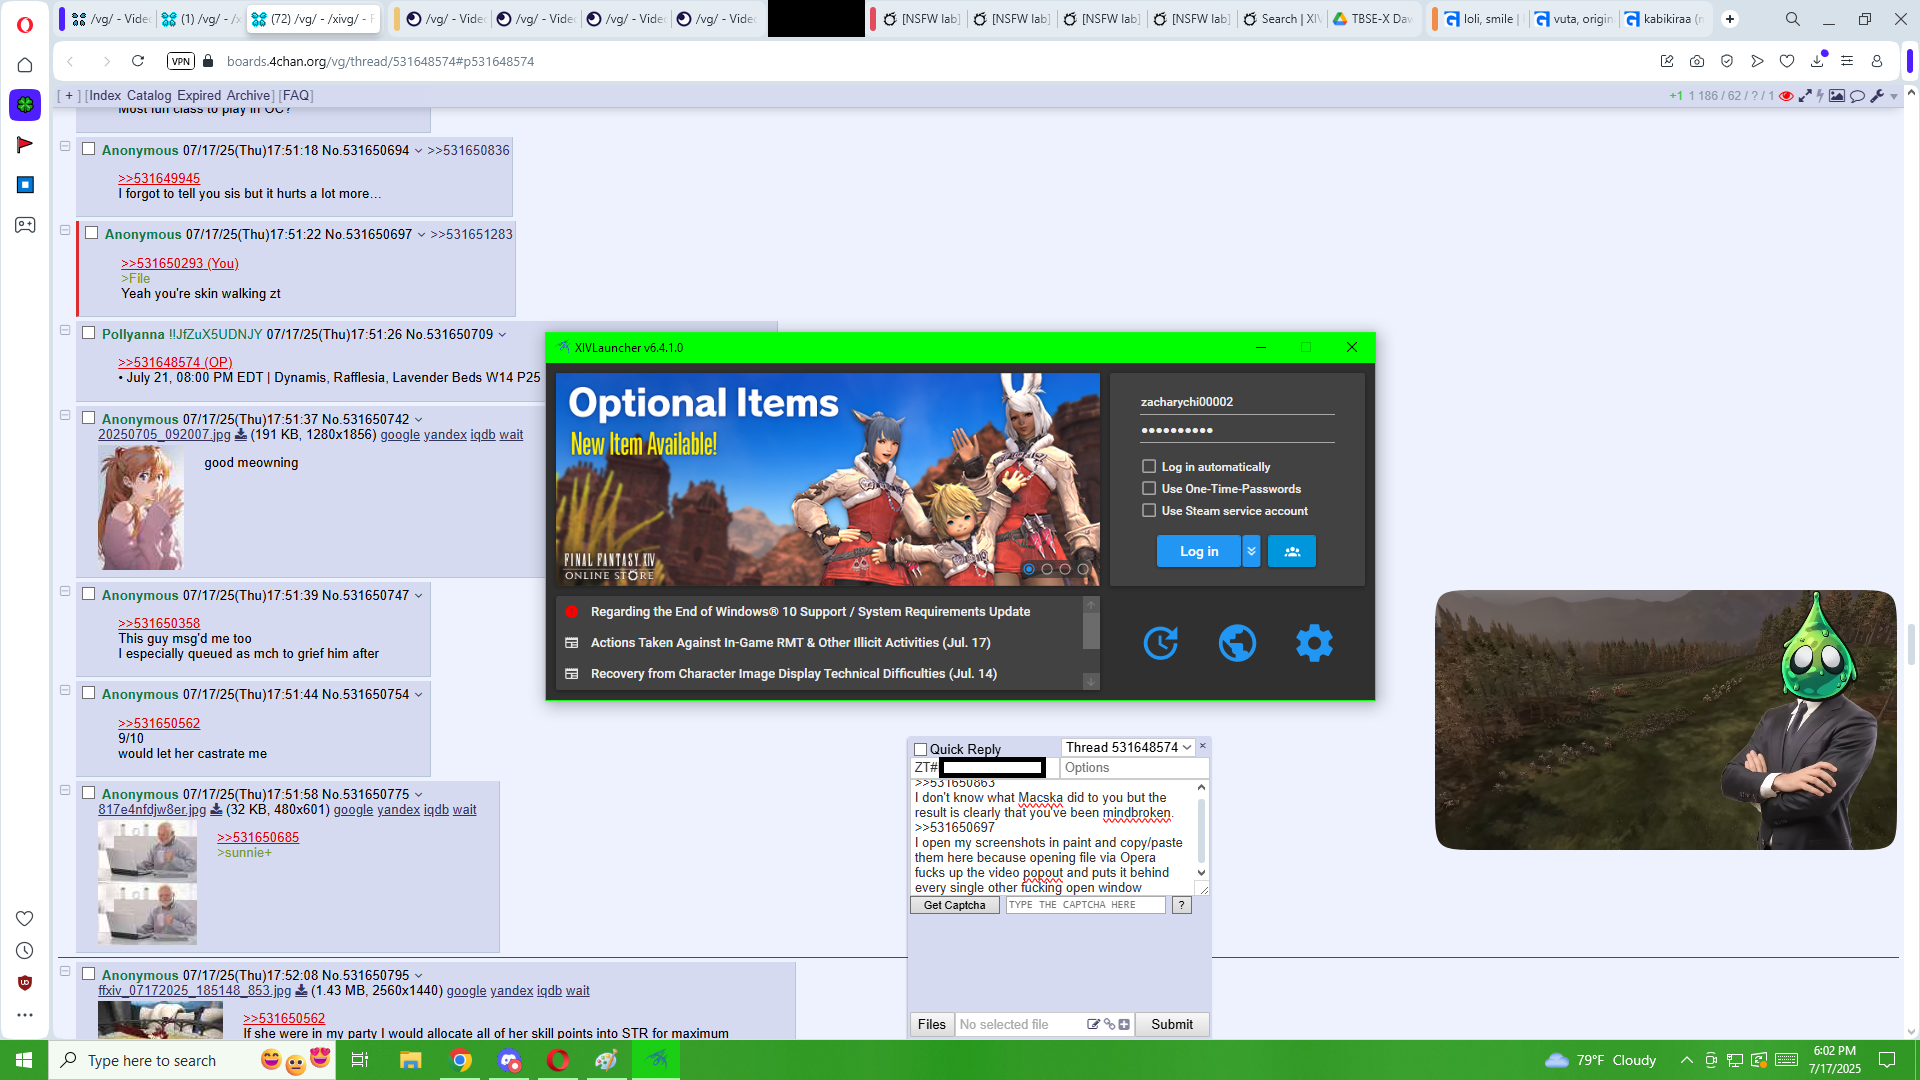The width and height of the screenshot is (1920, 1080).
Task: Click the VPN badge in address bar
Action: pos(180,61)
